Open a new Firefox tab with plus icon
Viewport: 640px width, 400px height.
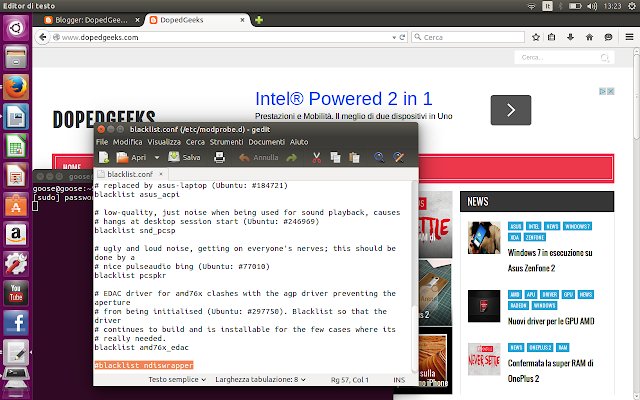point(258,20)
